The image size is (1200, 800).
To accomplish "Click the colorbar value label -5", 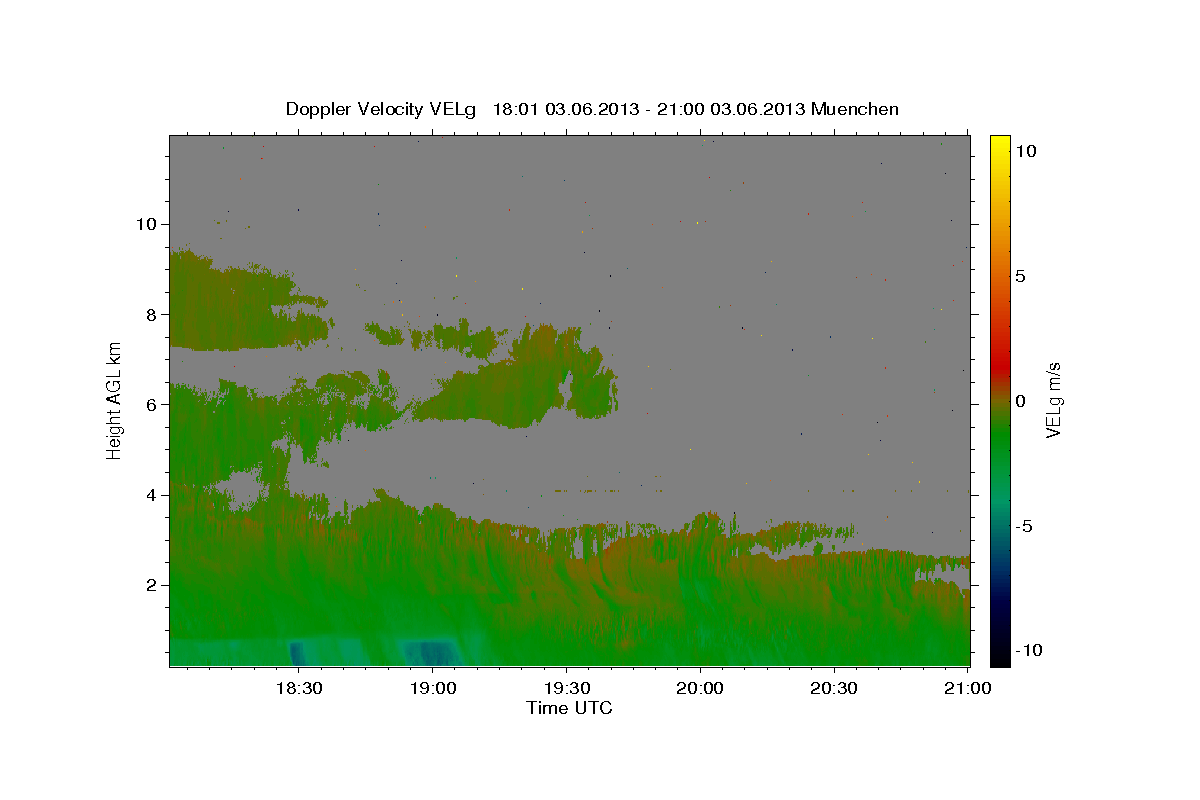I will tap(1024, 526).
